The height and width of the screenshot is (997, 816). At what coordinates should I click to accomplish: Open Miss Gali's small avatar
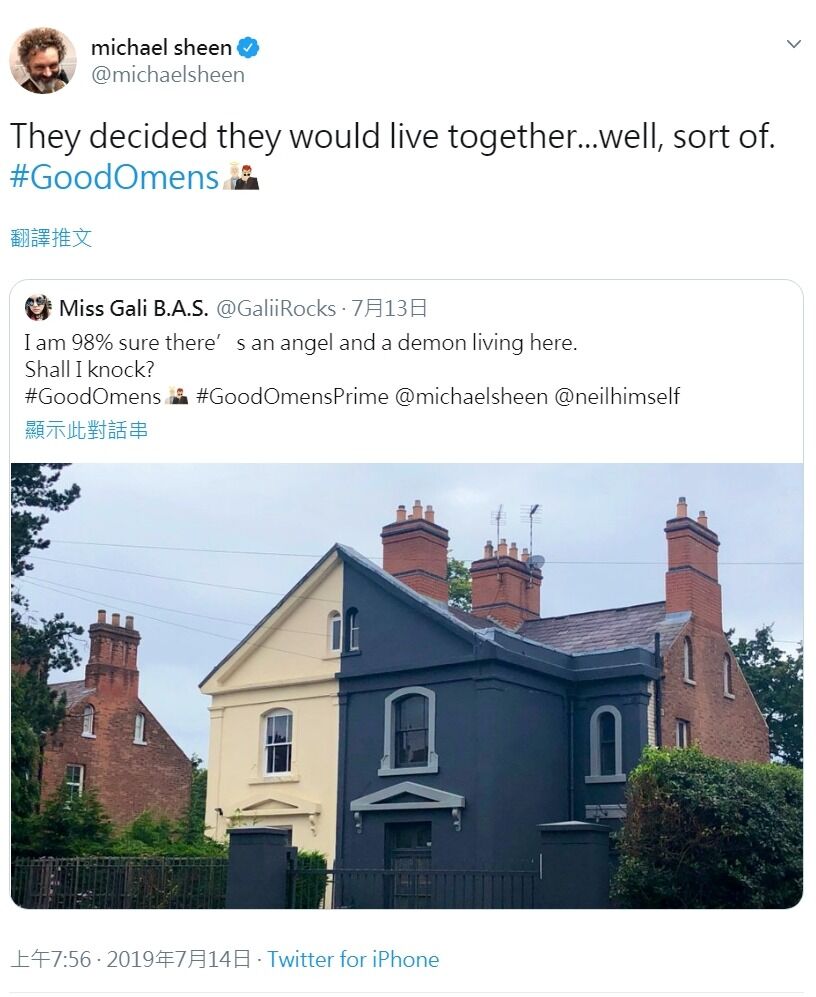(x=38, y=308)
